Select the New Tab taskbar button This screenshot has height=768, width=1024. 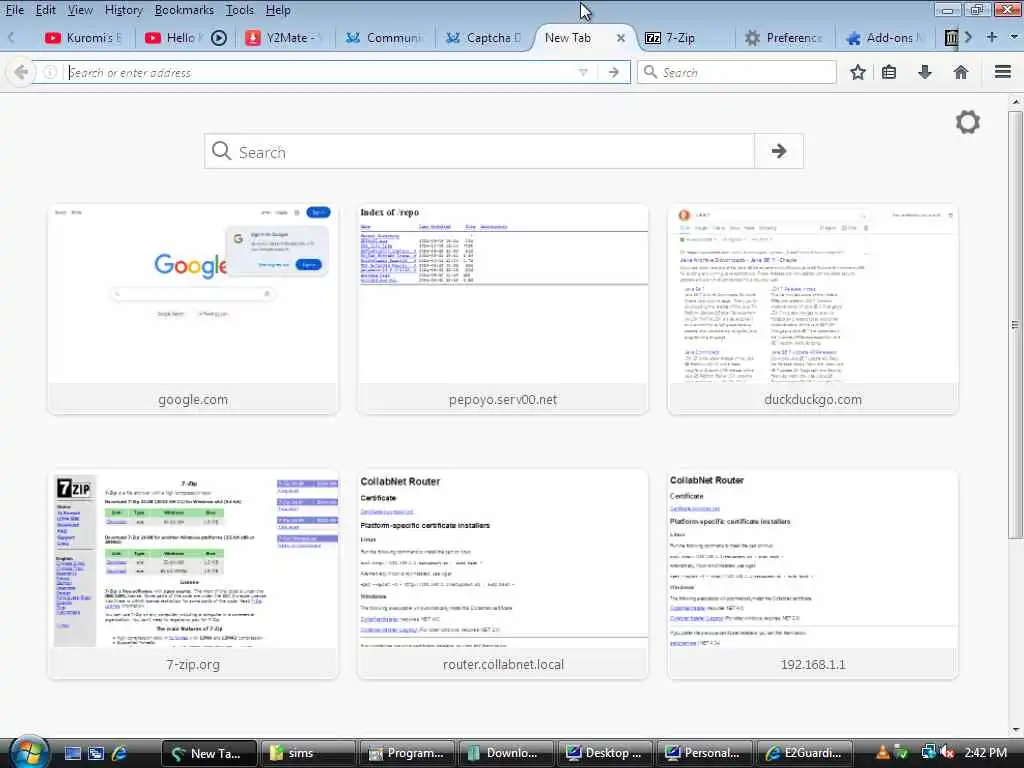coord(209,753)
